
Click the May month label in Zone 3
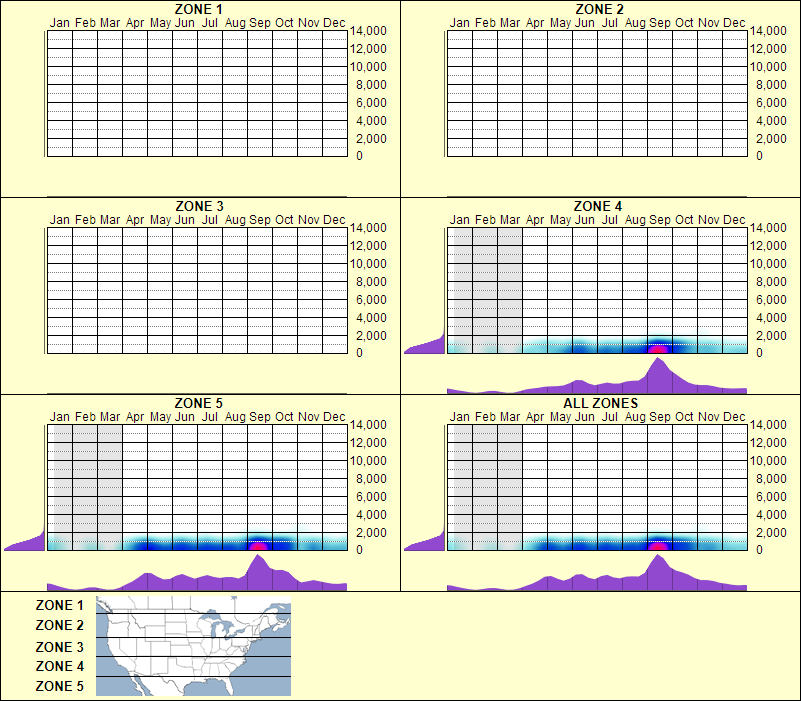[x=160, y=220]
